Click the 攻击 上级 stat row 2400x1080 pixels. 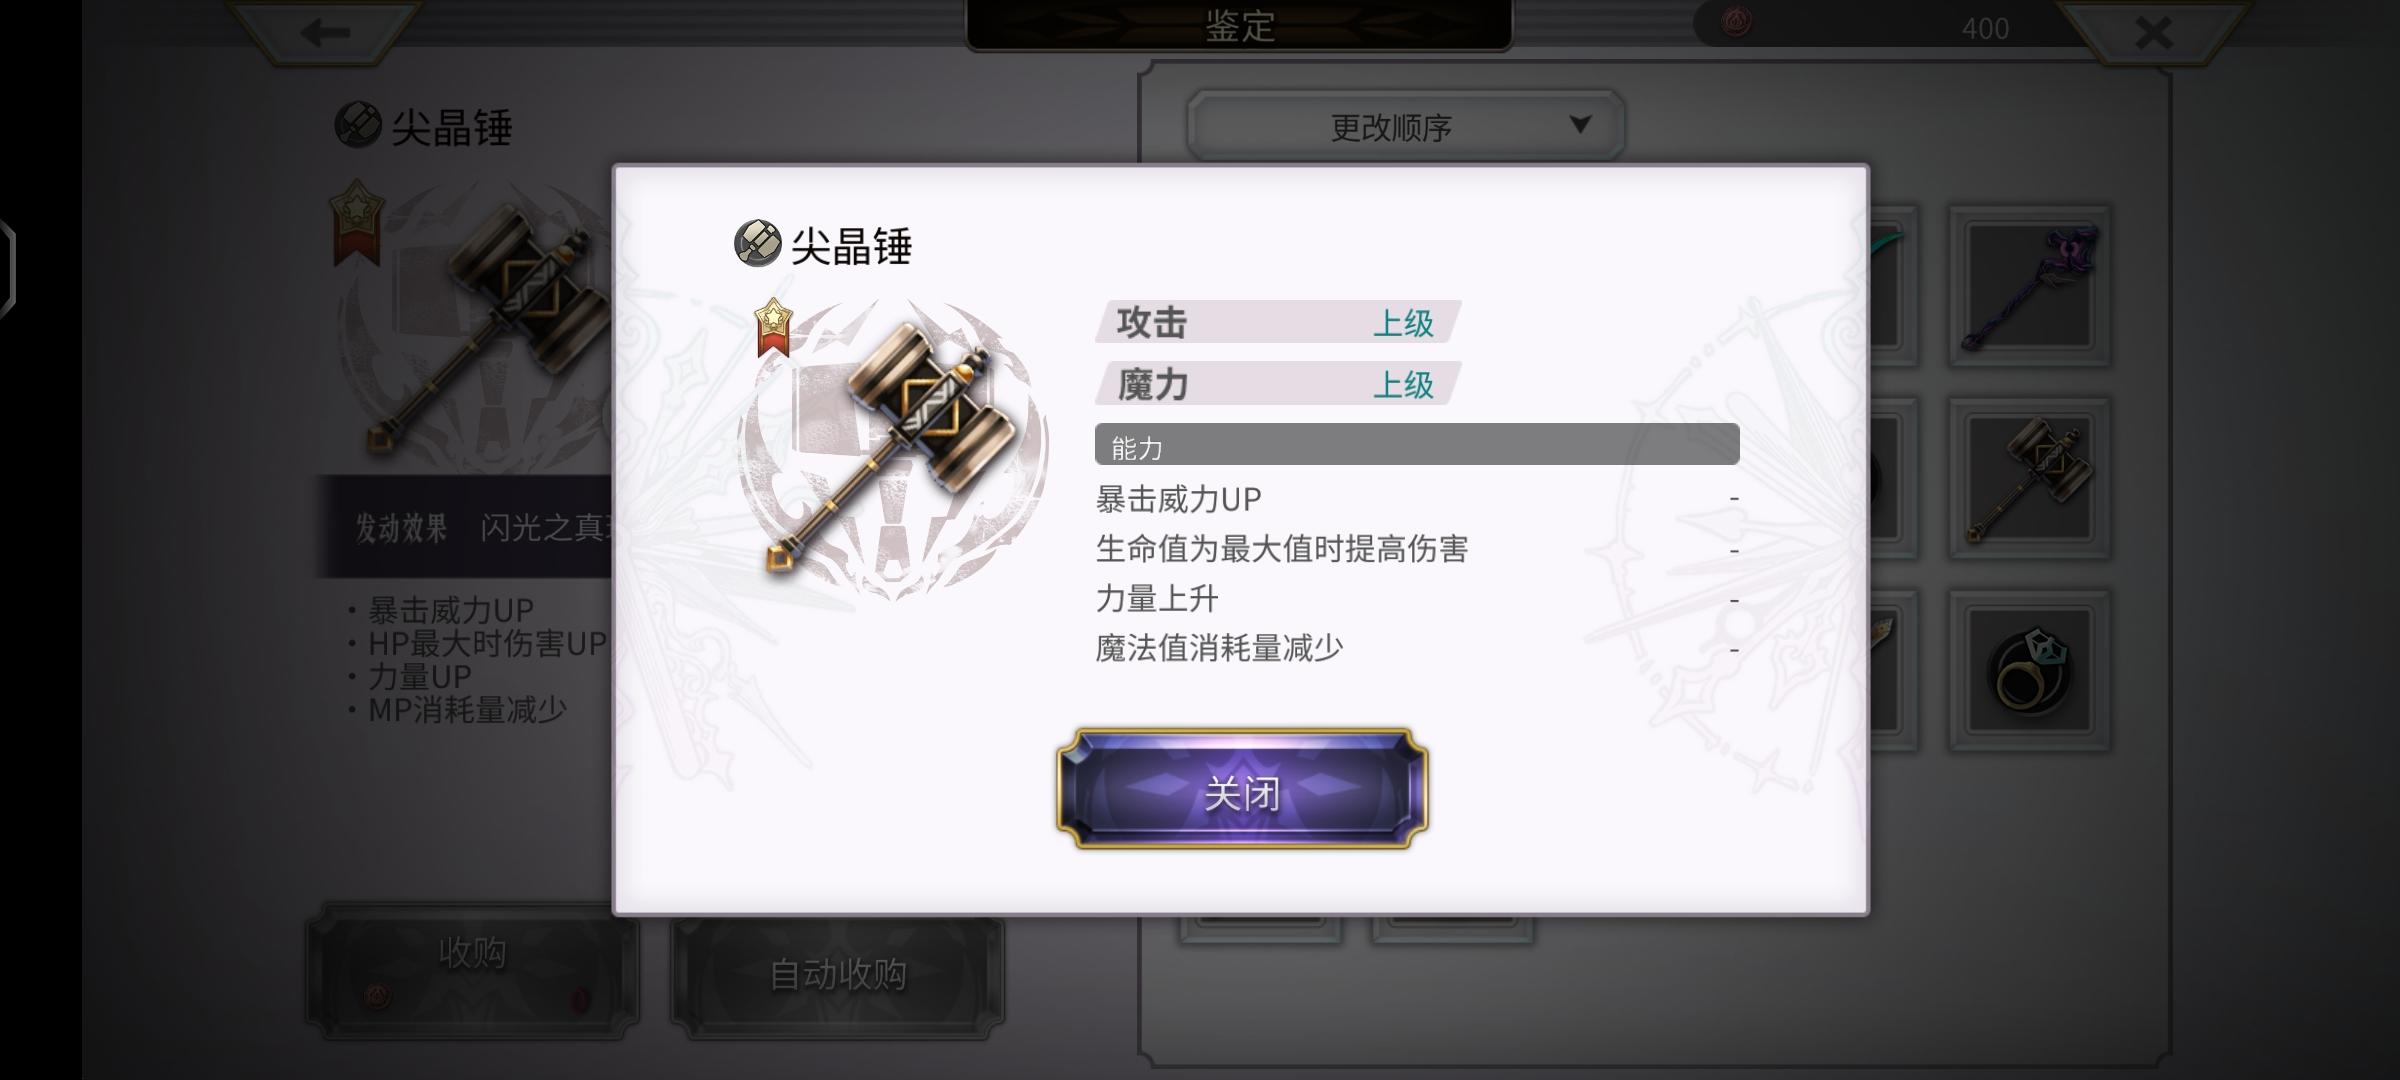1277,322
